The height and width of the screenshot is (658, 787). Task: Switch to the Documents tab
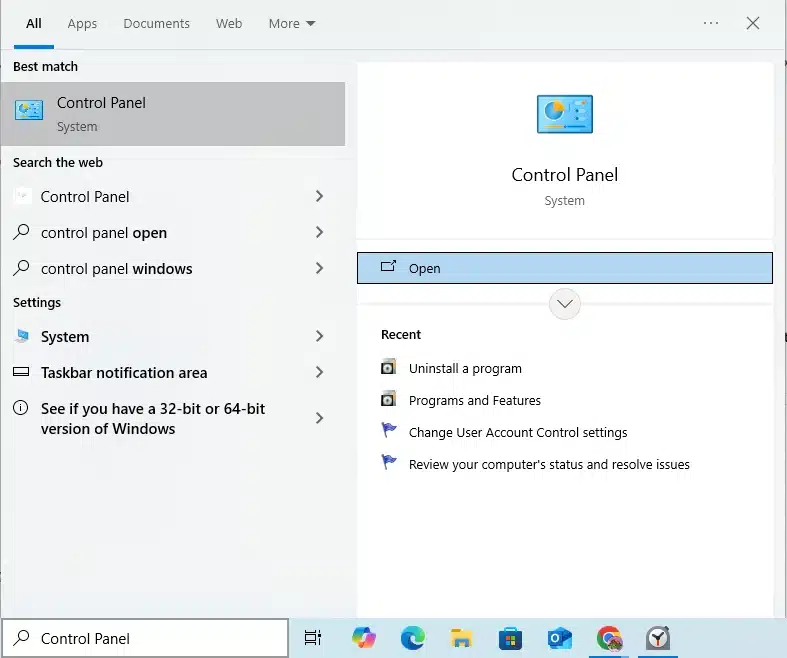[156, 23]
